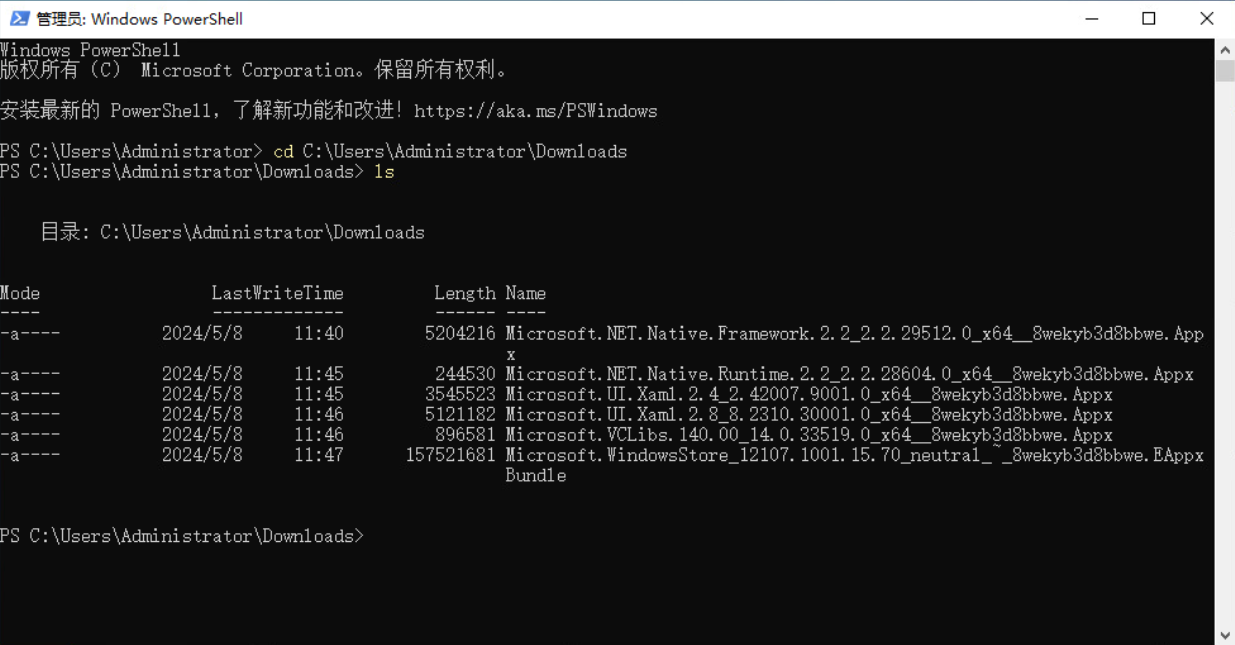Minimize the PowerShell window

(x=1091, y=19)
